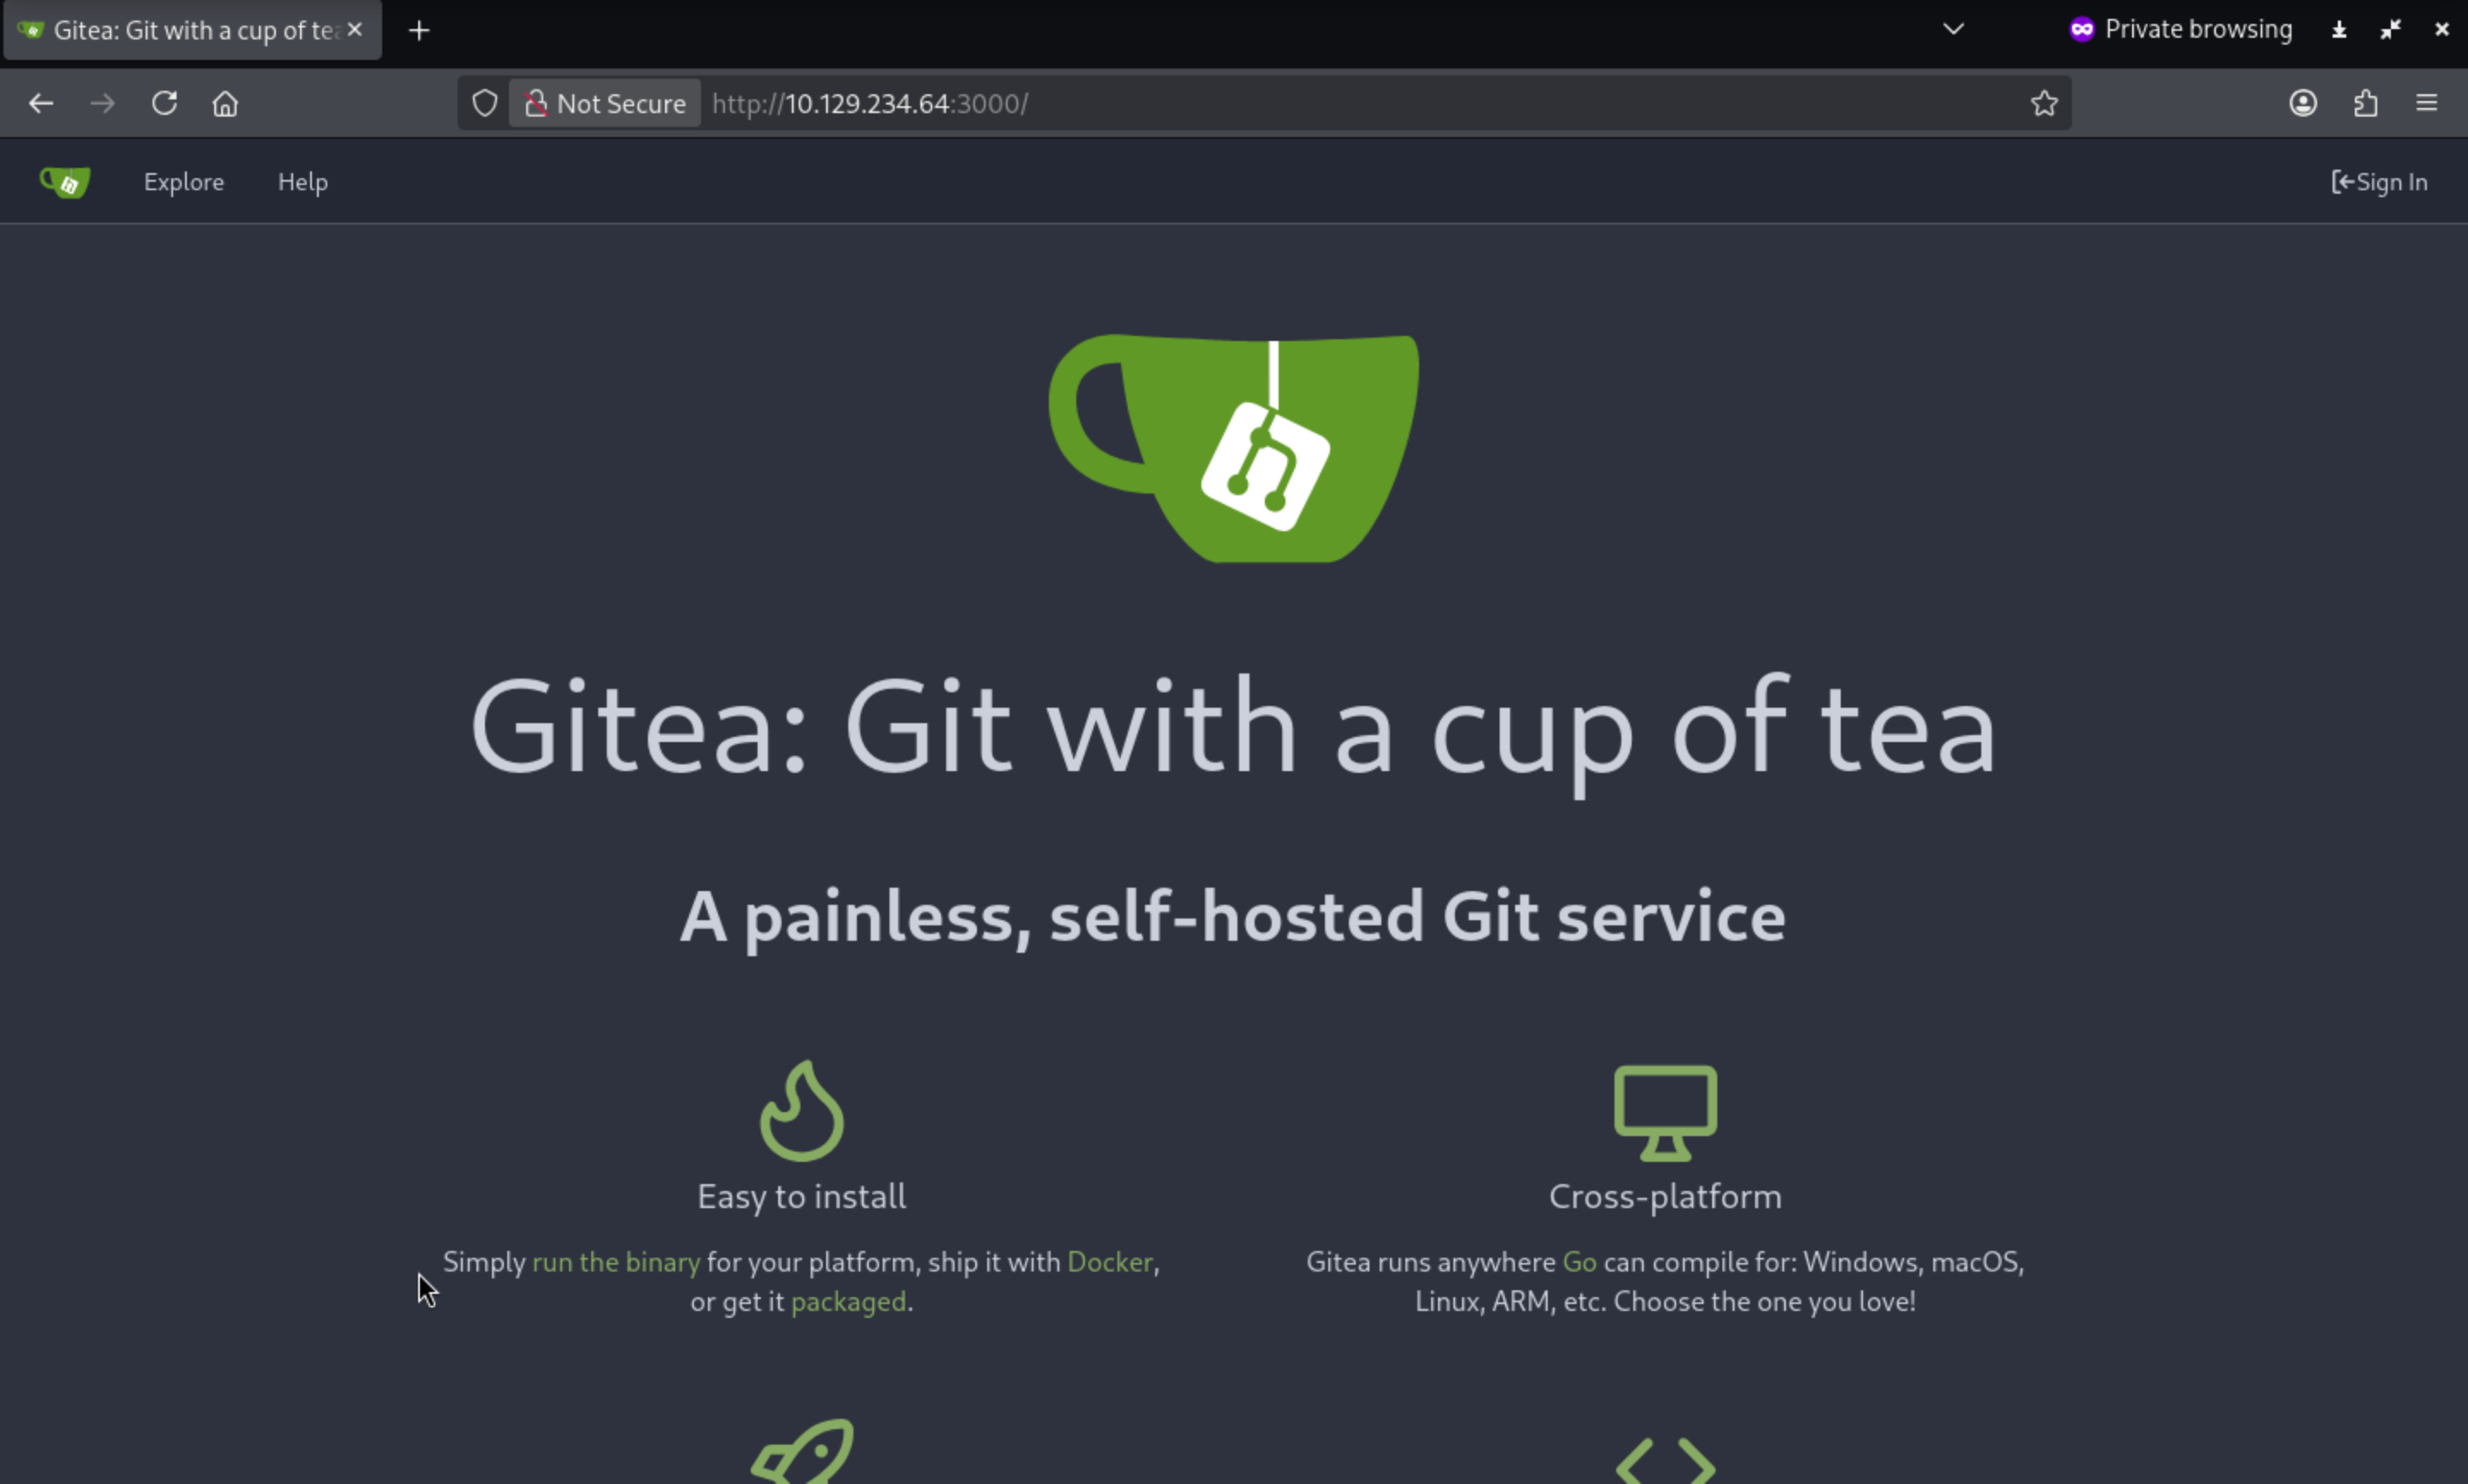The height and width of the screenshot is (1484, 2468).
Task: Reload the current page
Action: click(x=164, y=103)
